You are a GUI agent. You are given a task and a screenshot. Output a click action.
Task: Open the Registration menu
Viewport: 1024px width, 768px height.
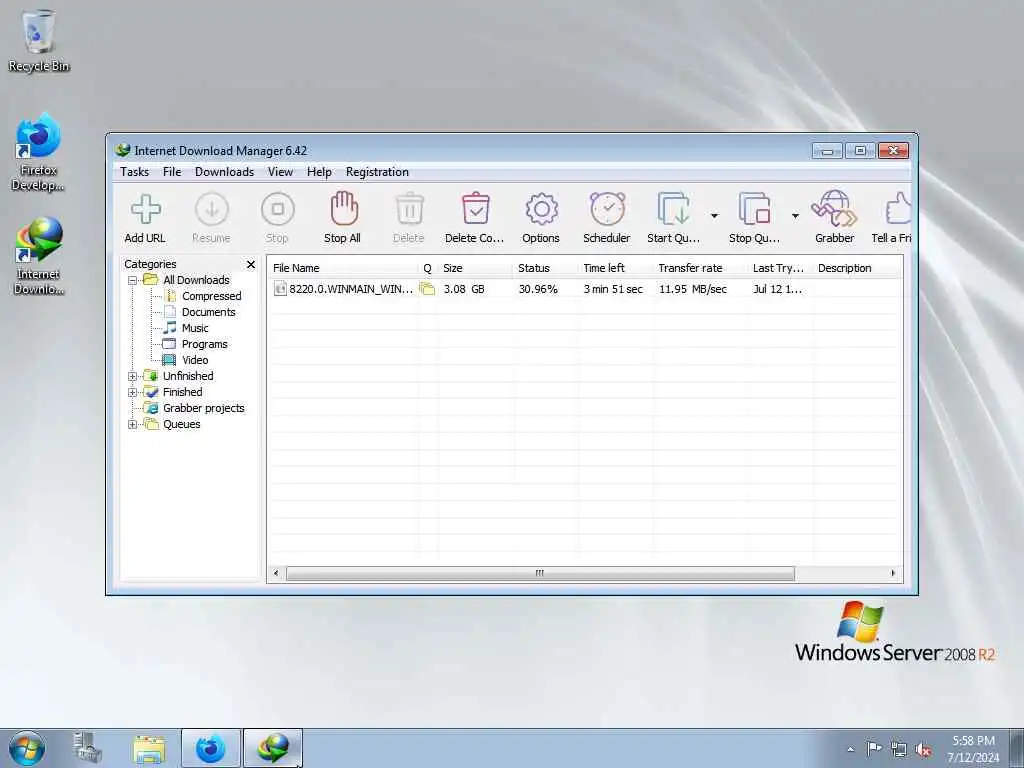click(x=377, y=172)
